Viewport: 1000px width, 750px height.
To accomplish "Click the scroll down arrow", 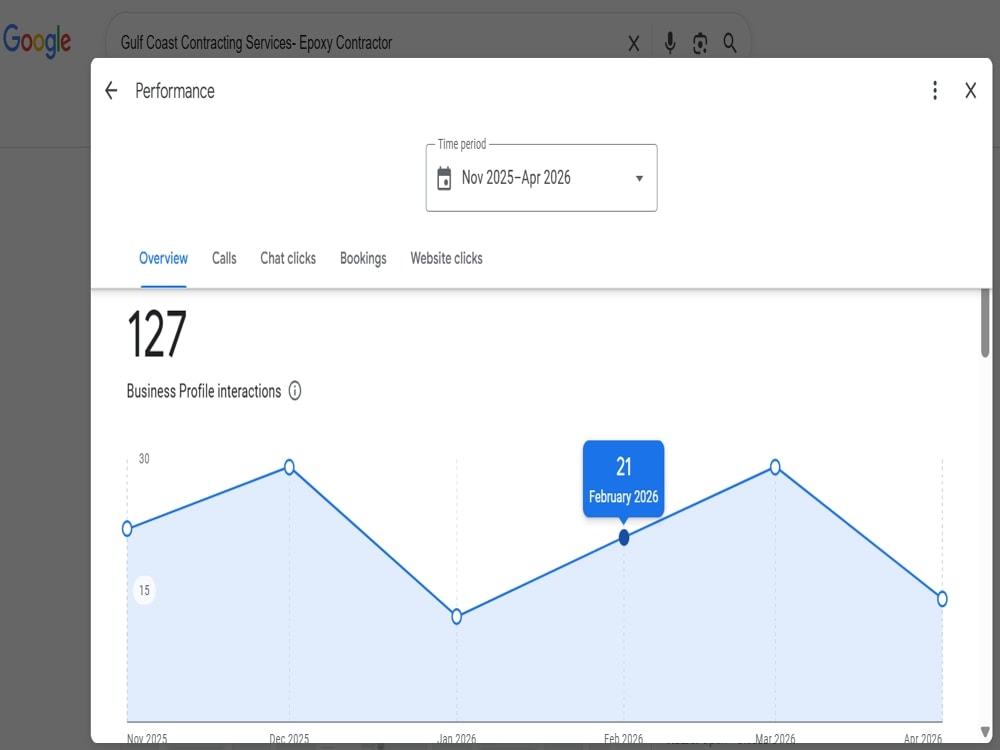I will [x=985, y=732].
